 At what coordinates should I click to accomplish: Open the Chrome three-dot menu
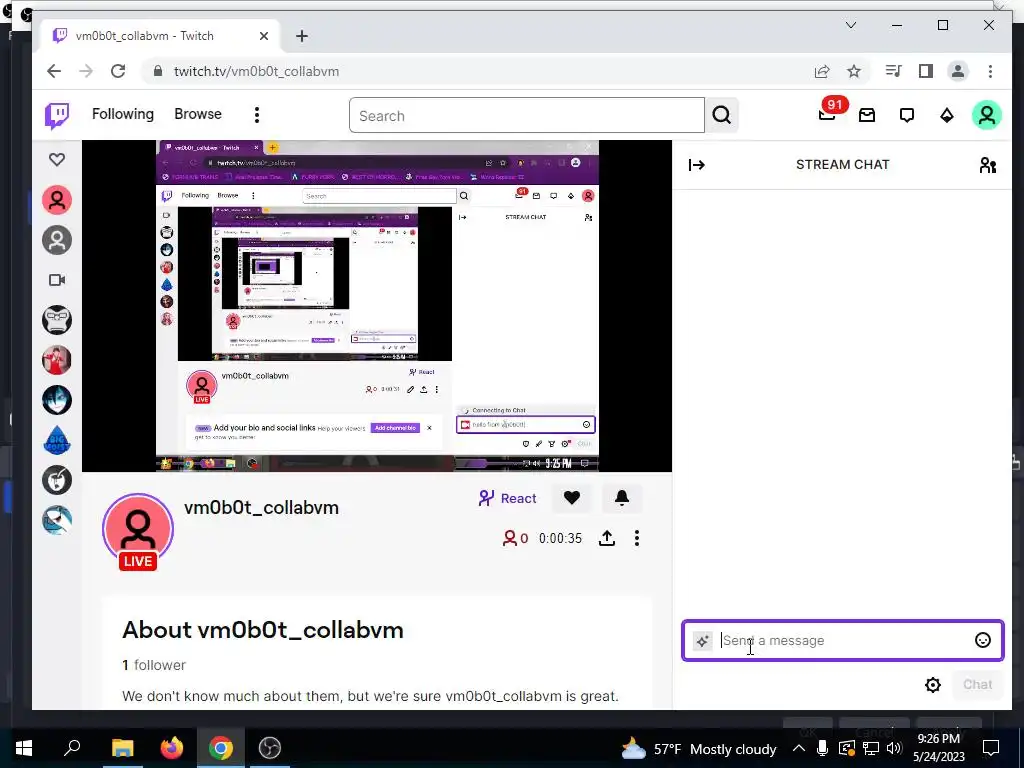click(x=991, y=71)
